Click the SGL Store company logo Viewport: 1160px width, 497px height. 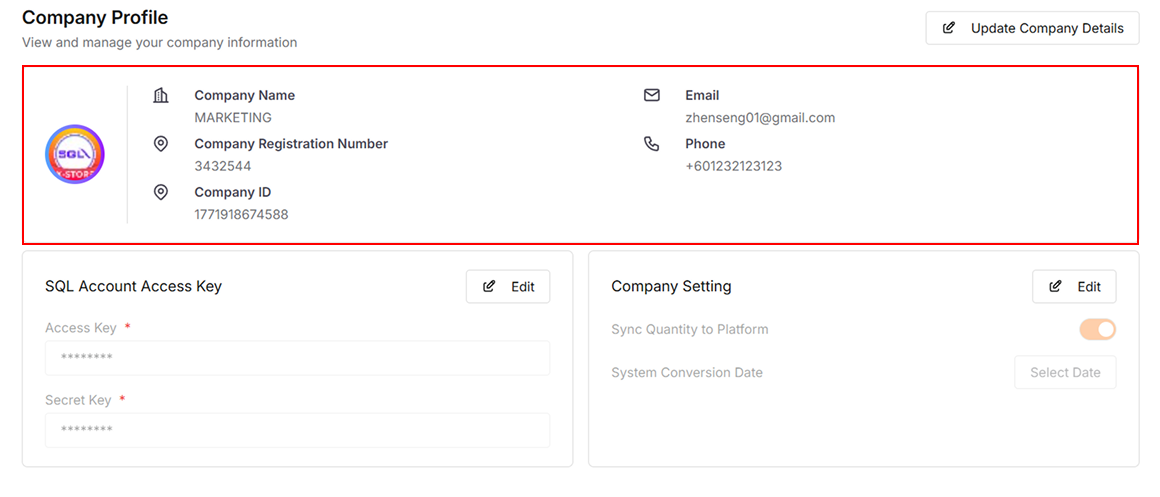[75, 155]
